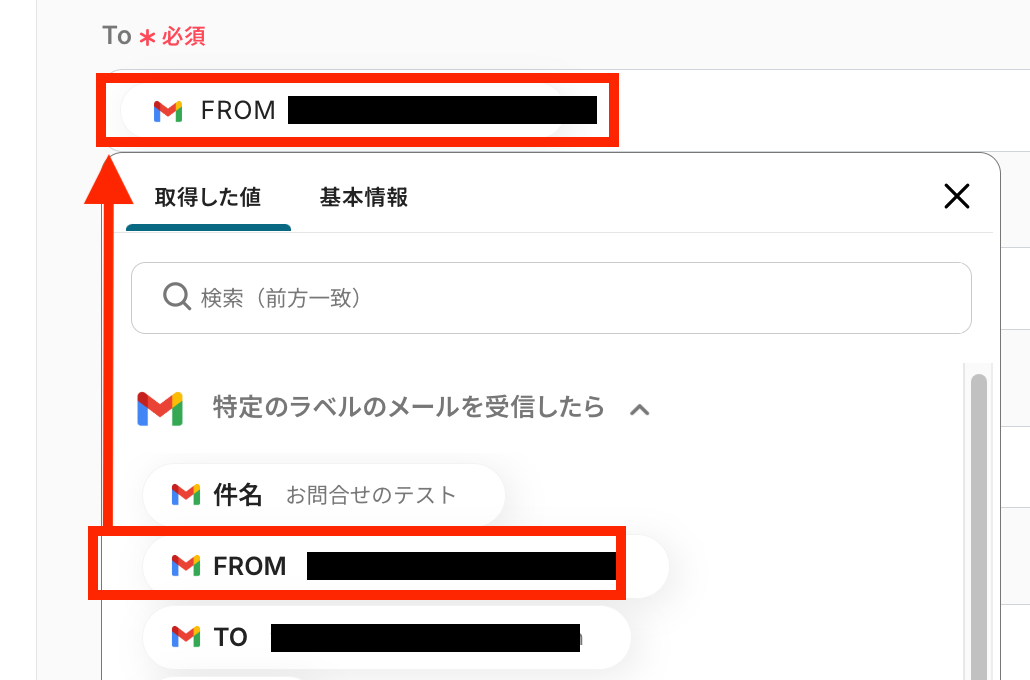The height and width of the screenshot is (680, 1030).
Task: Close the value picker panel with X
Action: [957, 197]
